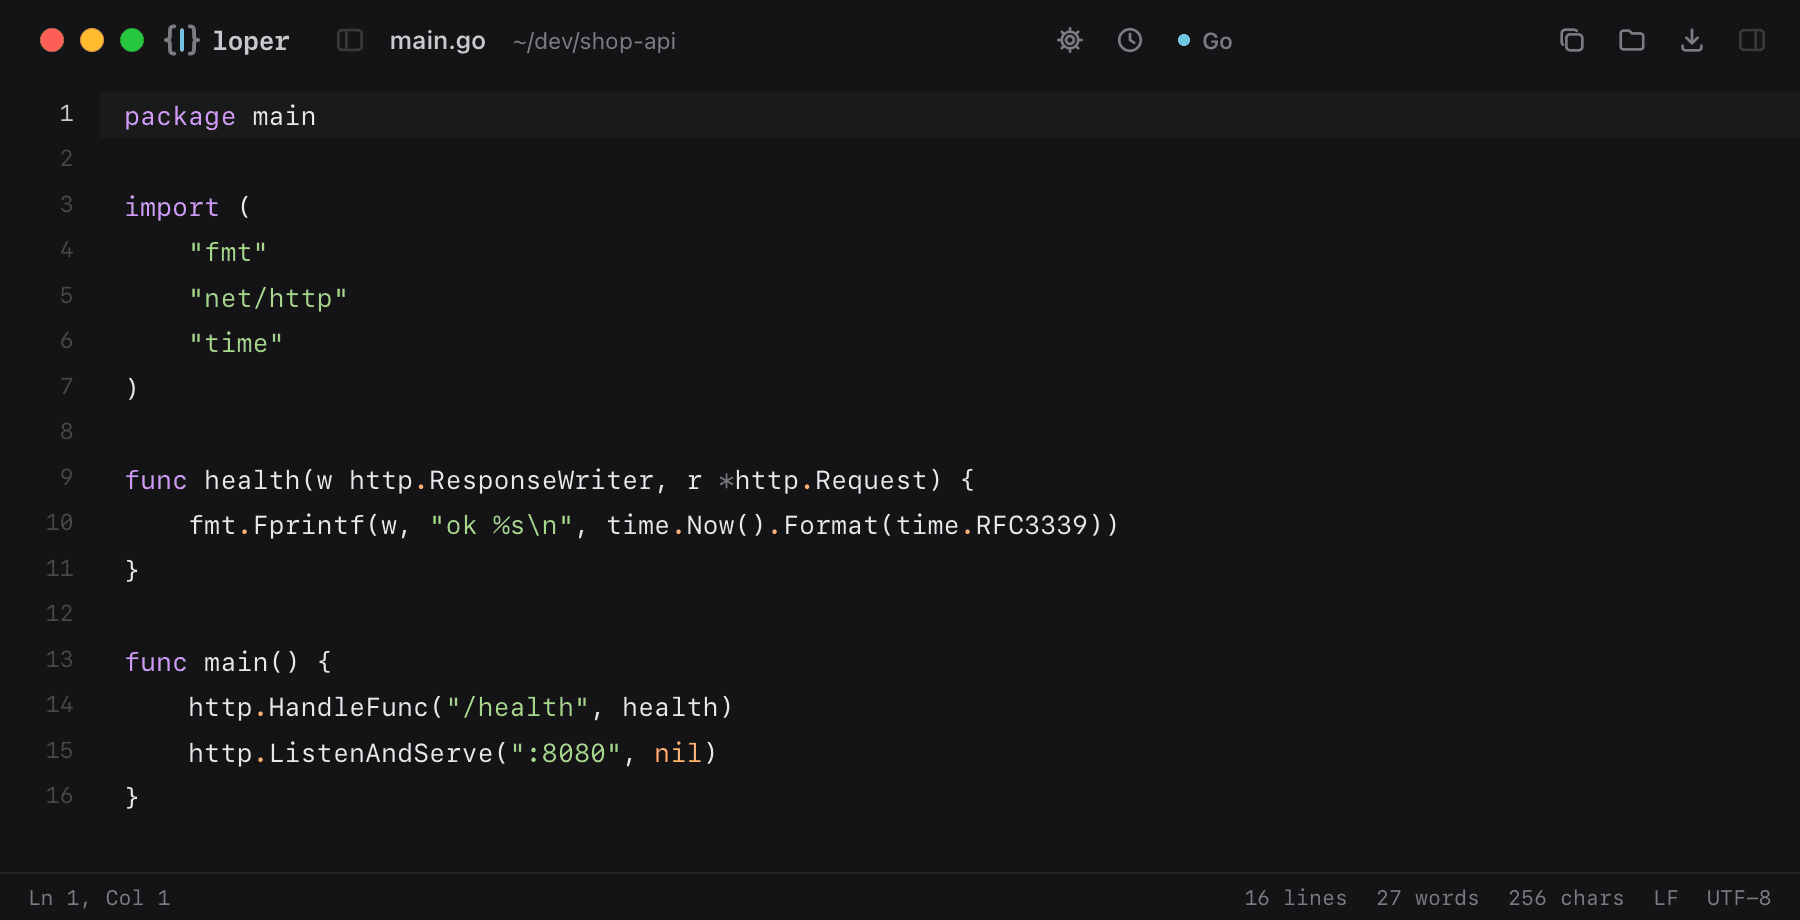Click the ~/dev/shop-api path text
Image resolution: width=1800 pixels, height=920 pixels.
pos(594,41)
